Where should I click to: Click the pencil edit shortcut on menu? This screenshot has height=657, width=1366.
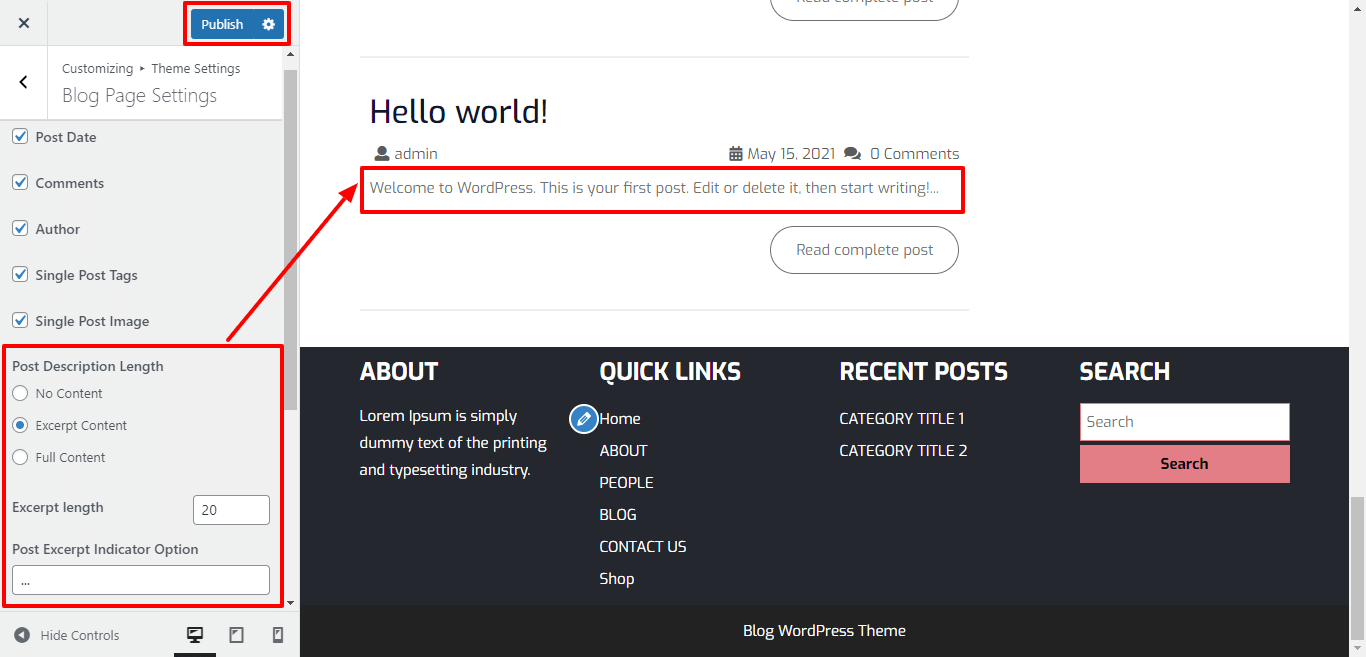583,419
